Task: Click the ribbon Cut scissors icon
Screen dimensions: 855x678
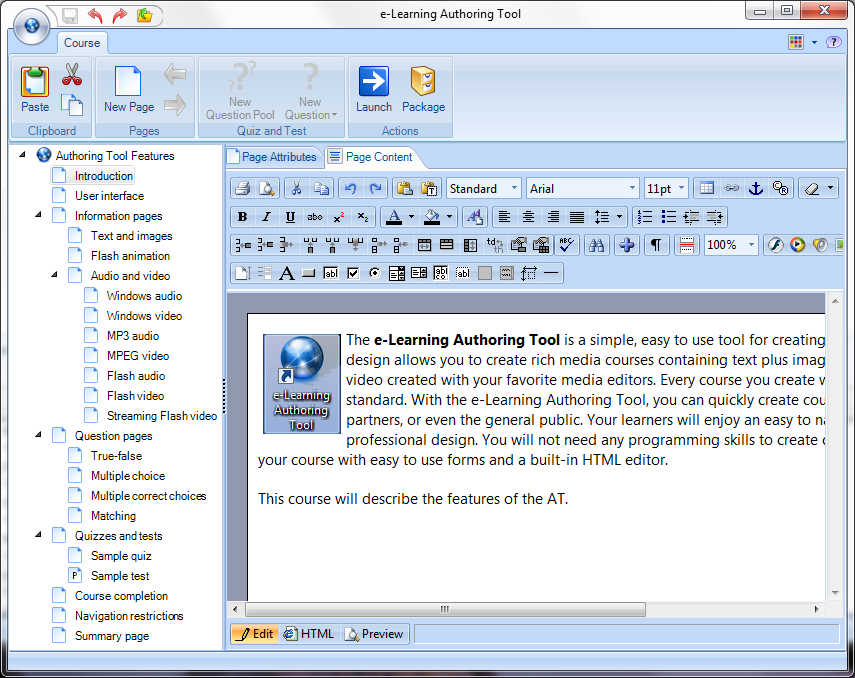Action: 71,74
